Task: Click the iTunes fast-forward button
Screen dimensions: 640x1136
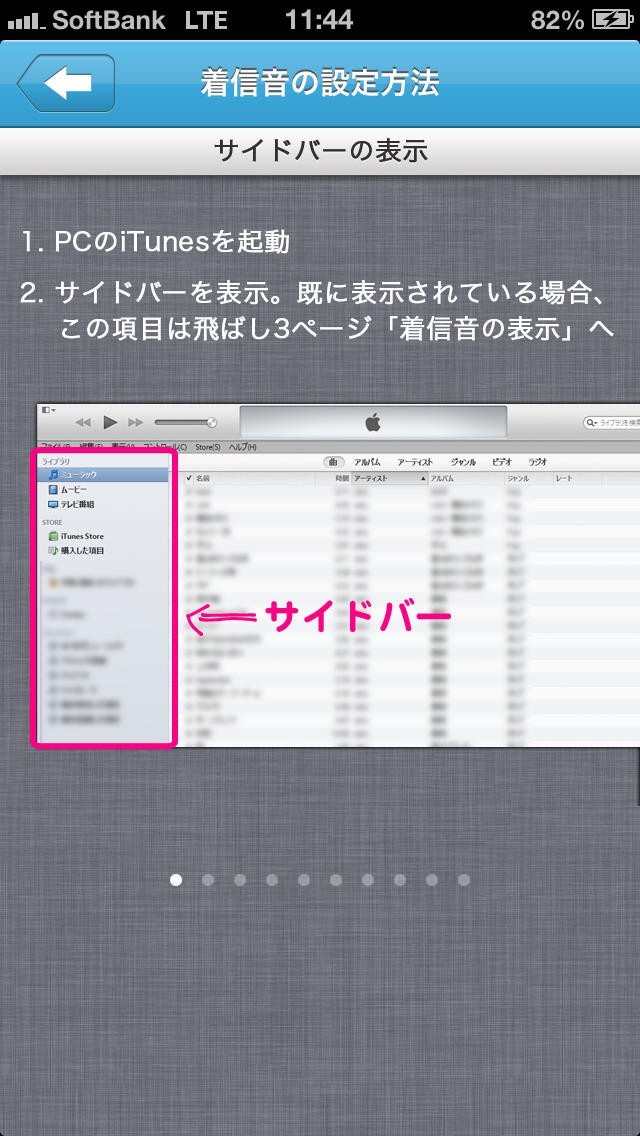Action: click(136, 423)
